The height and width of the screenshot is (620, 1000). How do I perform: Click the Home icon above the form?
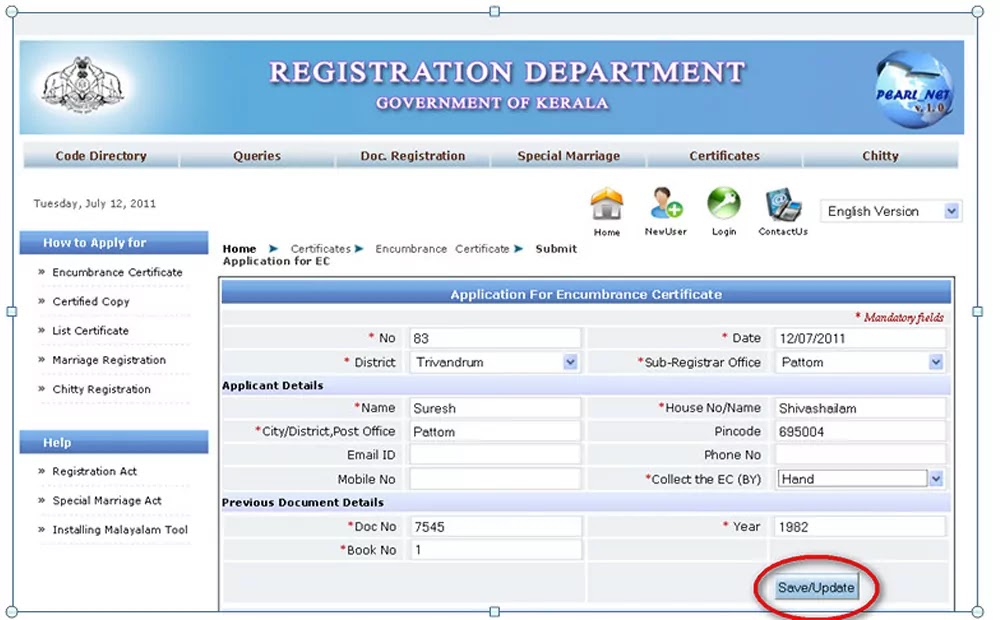[x=606, y=207]
